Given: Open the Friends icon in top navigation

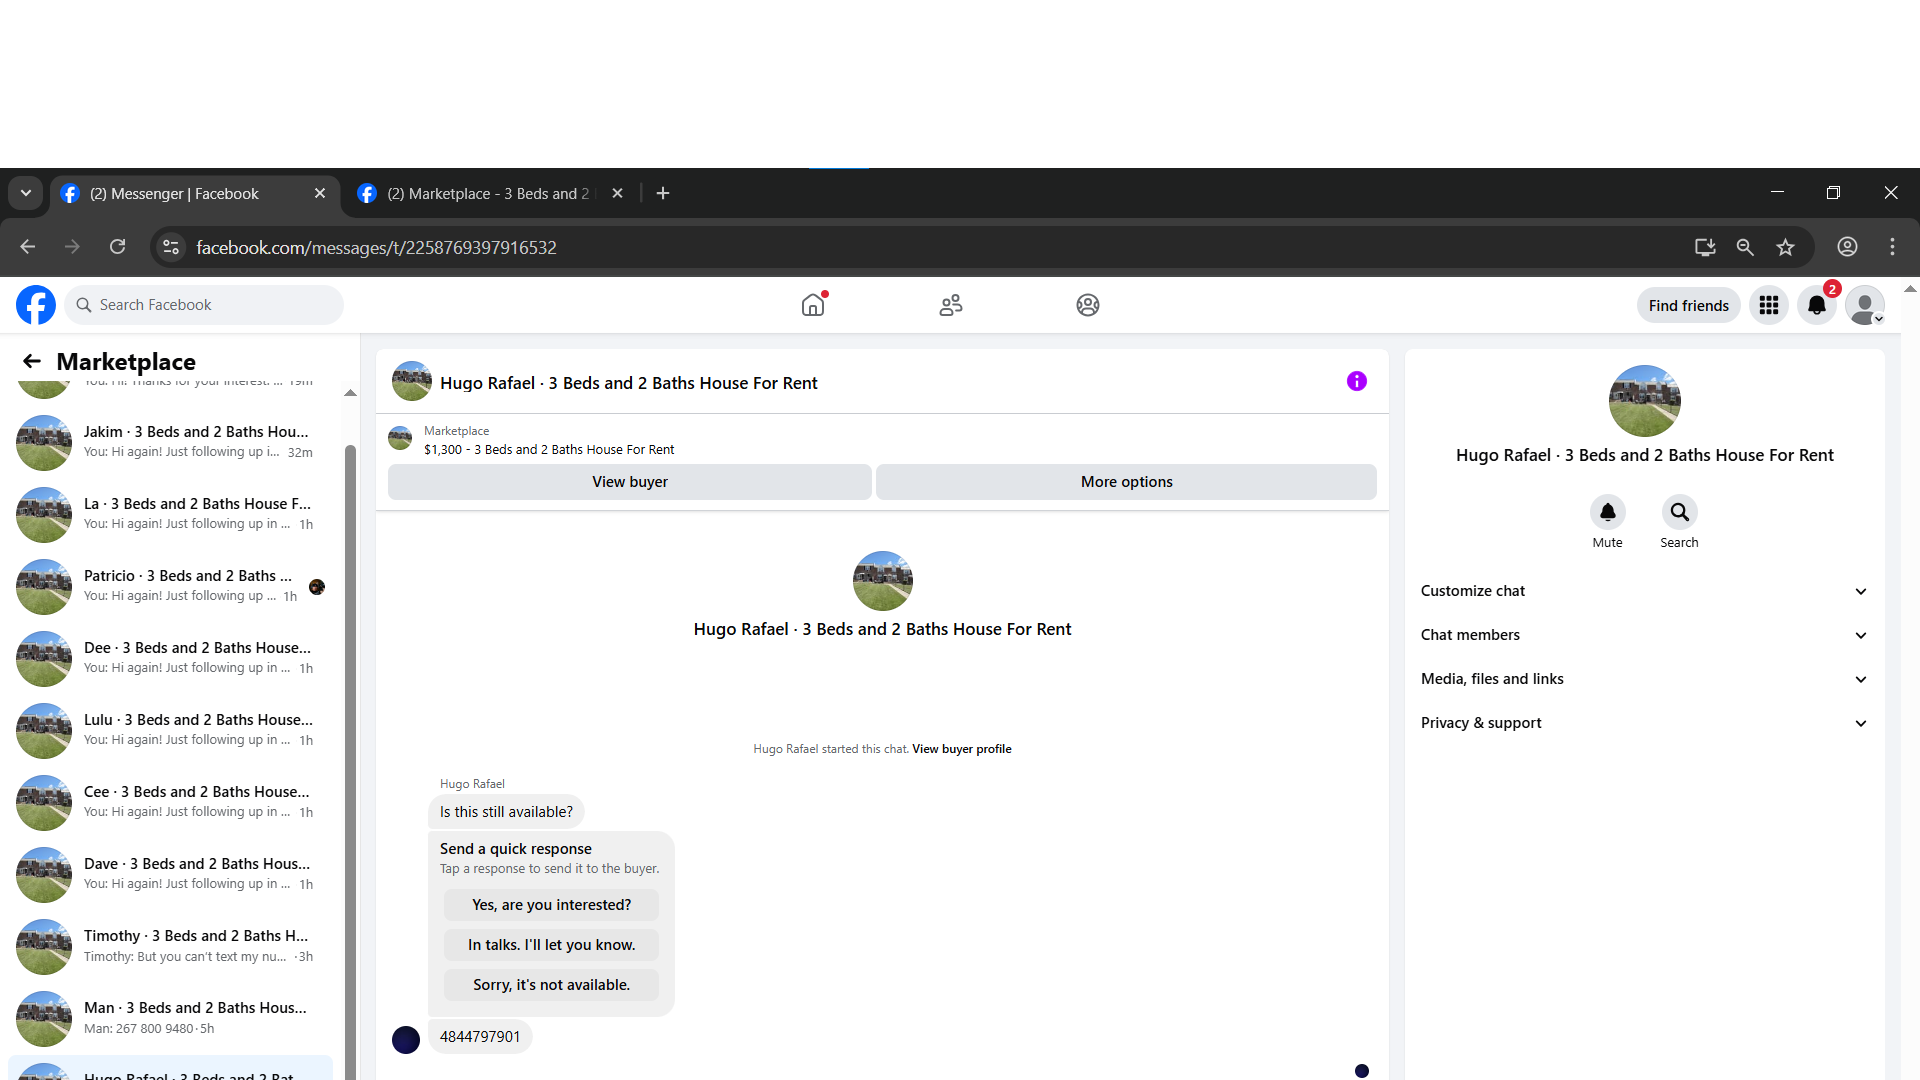Looking at the screenshot, I should click(951, 305).
